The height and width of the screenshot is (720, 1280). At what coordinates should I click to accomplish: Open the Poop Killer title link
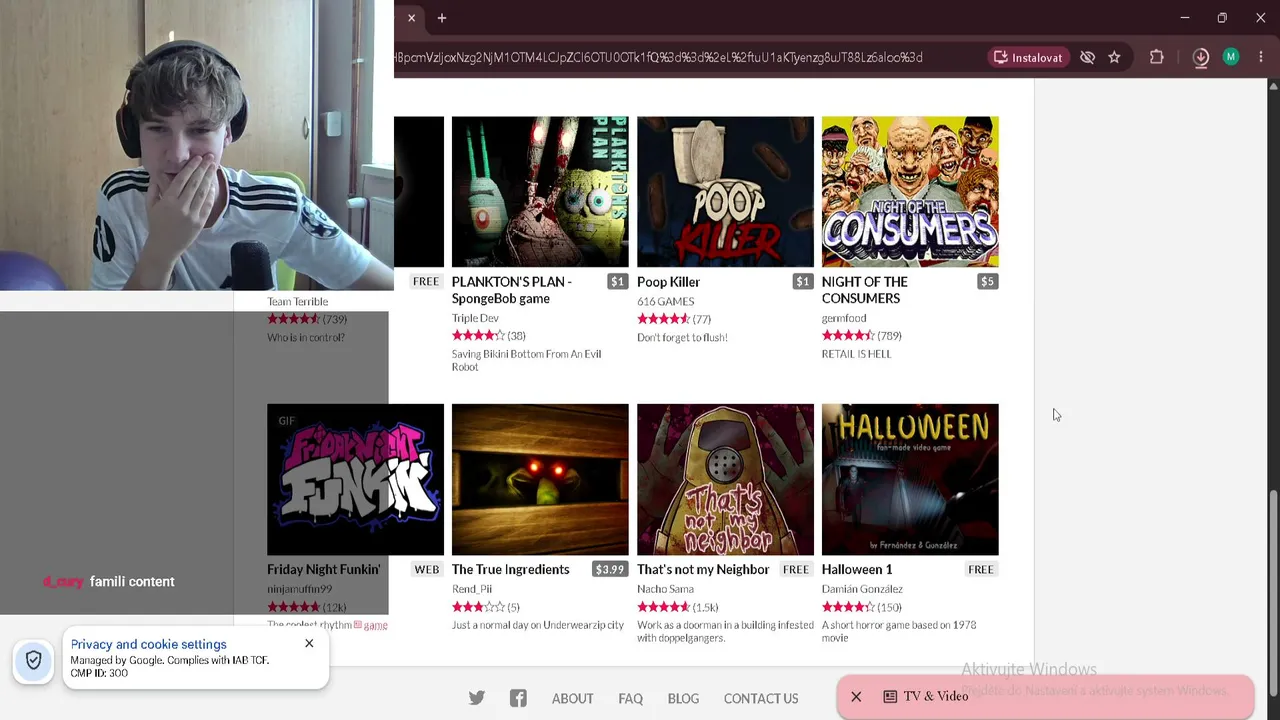point(668,282)
